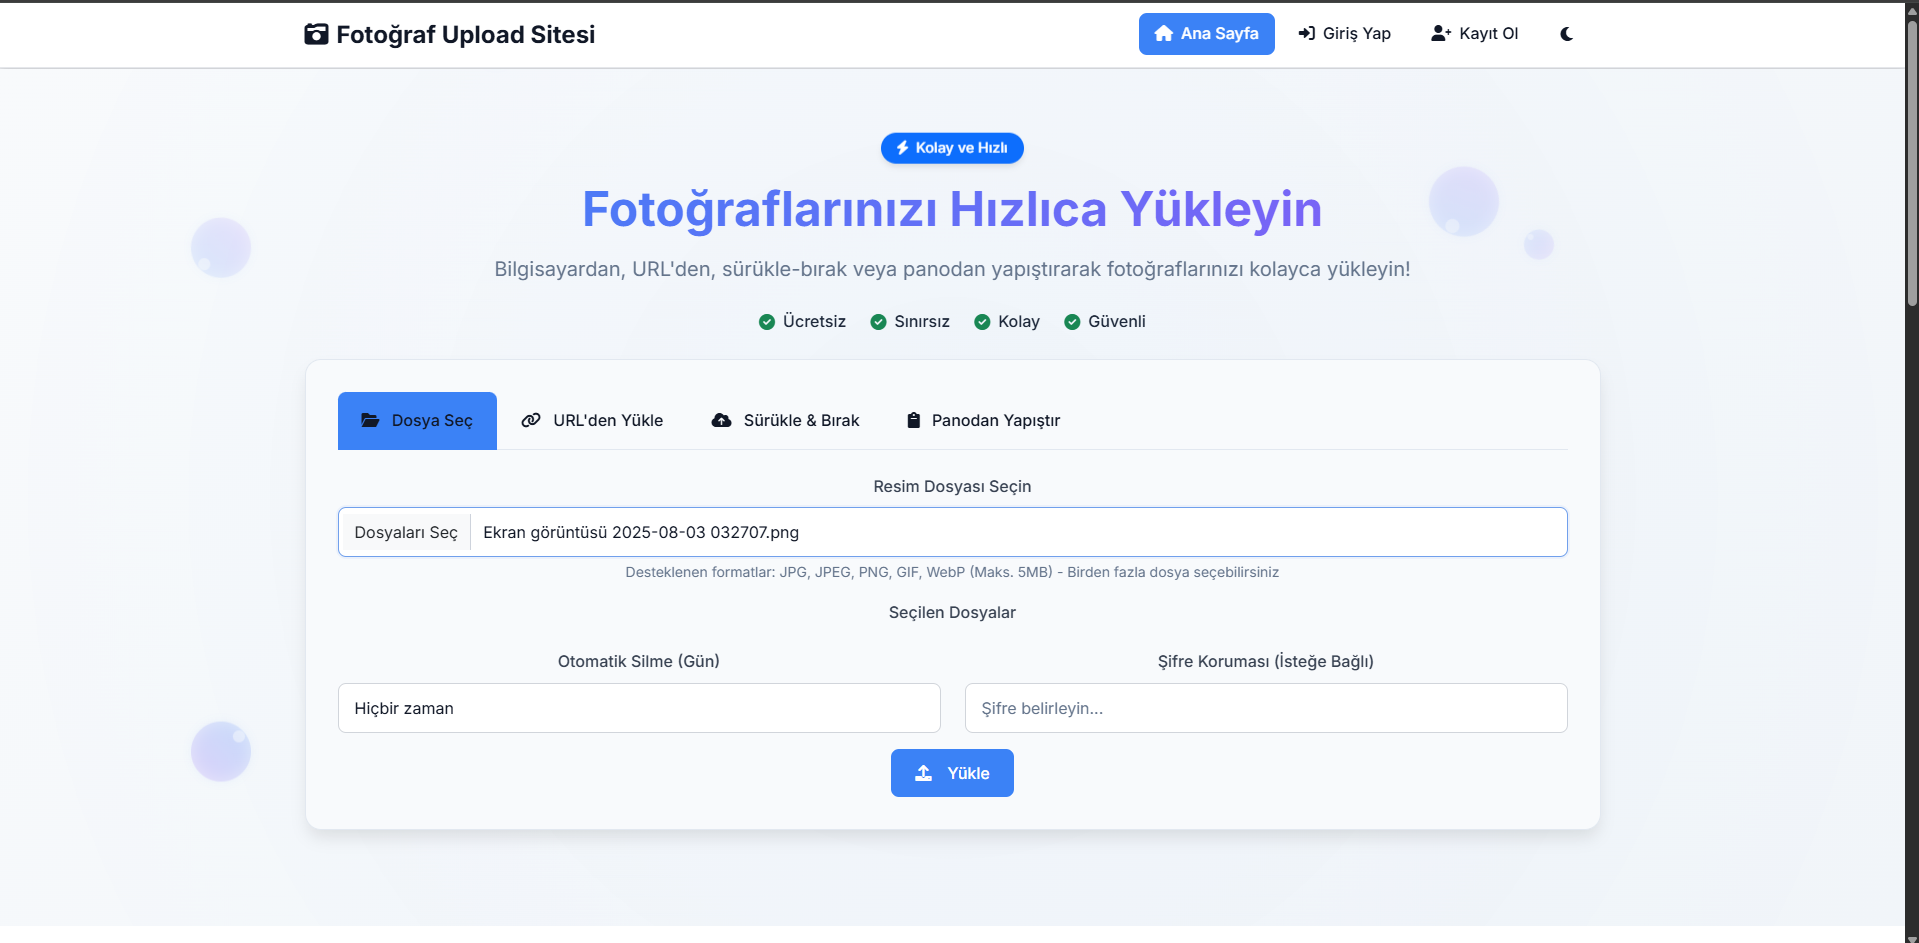1919x943 pixels.
Task: Click the add-user icon beside Kayıt Ol
Action: [1440, 34]
